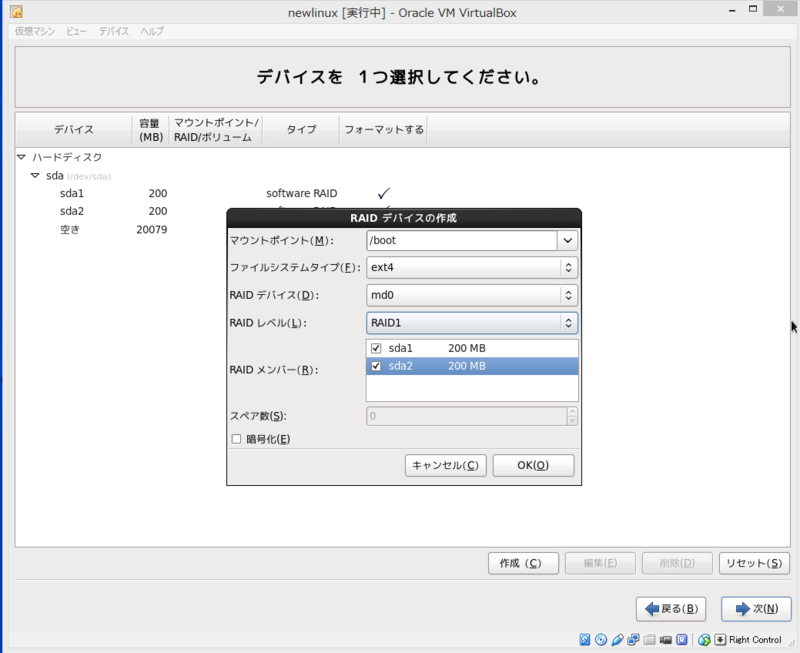The image size is (800, 653).
Task: Open the RAID device md0 dropdown
Action: coord(472,295)
